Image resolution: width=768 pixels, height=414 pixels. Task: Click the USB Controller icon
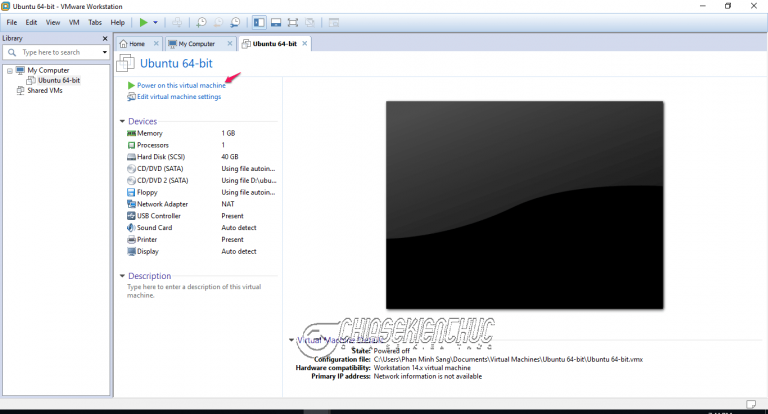tap(131, 216)
